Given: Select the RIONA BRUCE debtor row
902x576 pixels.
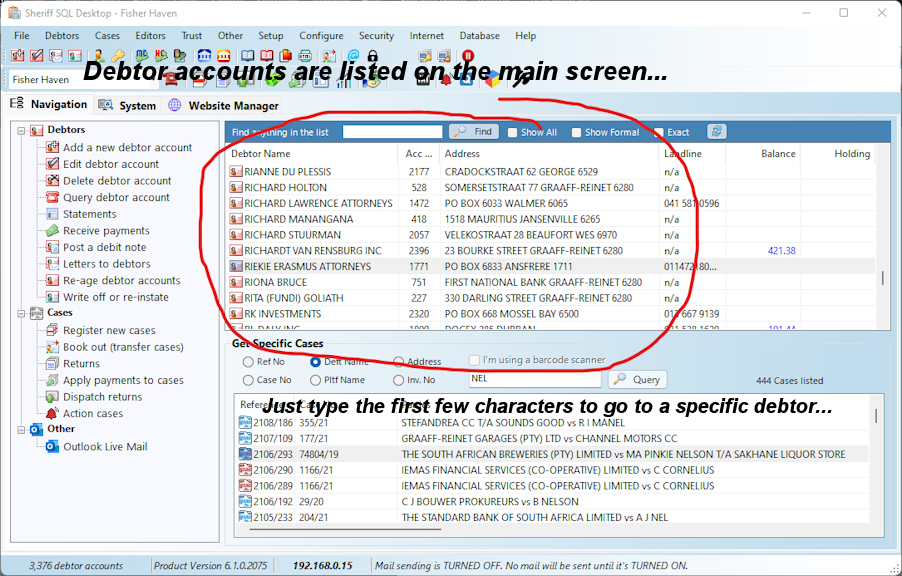Looking at the screenshot, I should pos(552,283).
